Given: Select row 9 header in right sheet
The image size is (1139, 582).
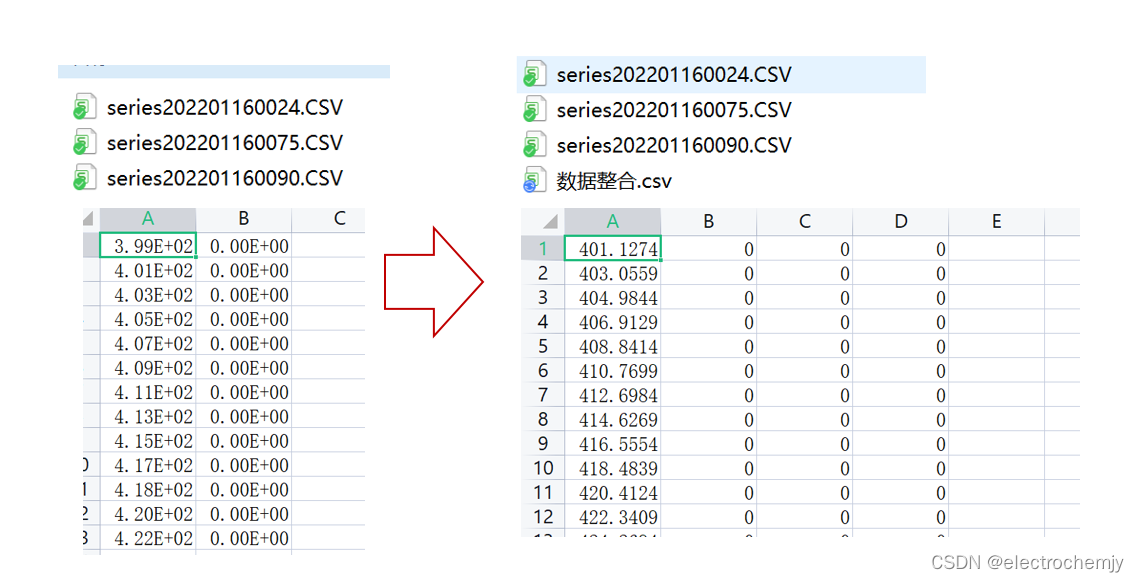Looking at the screenshot, I should coord(543,443).
